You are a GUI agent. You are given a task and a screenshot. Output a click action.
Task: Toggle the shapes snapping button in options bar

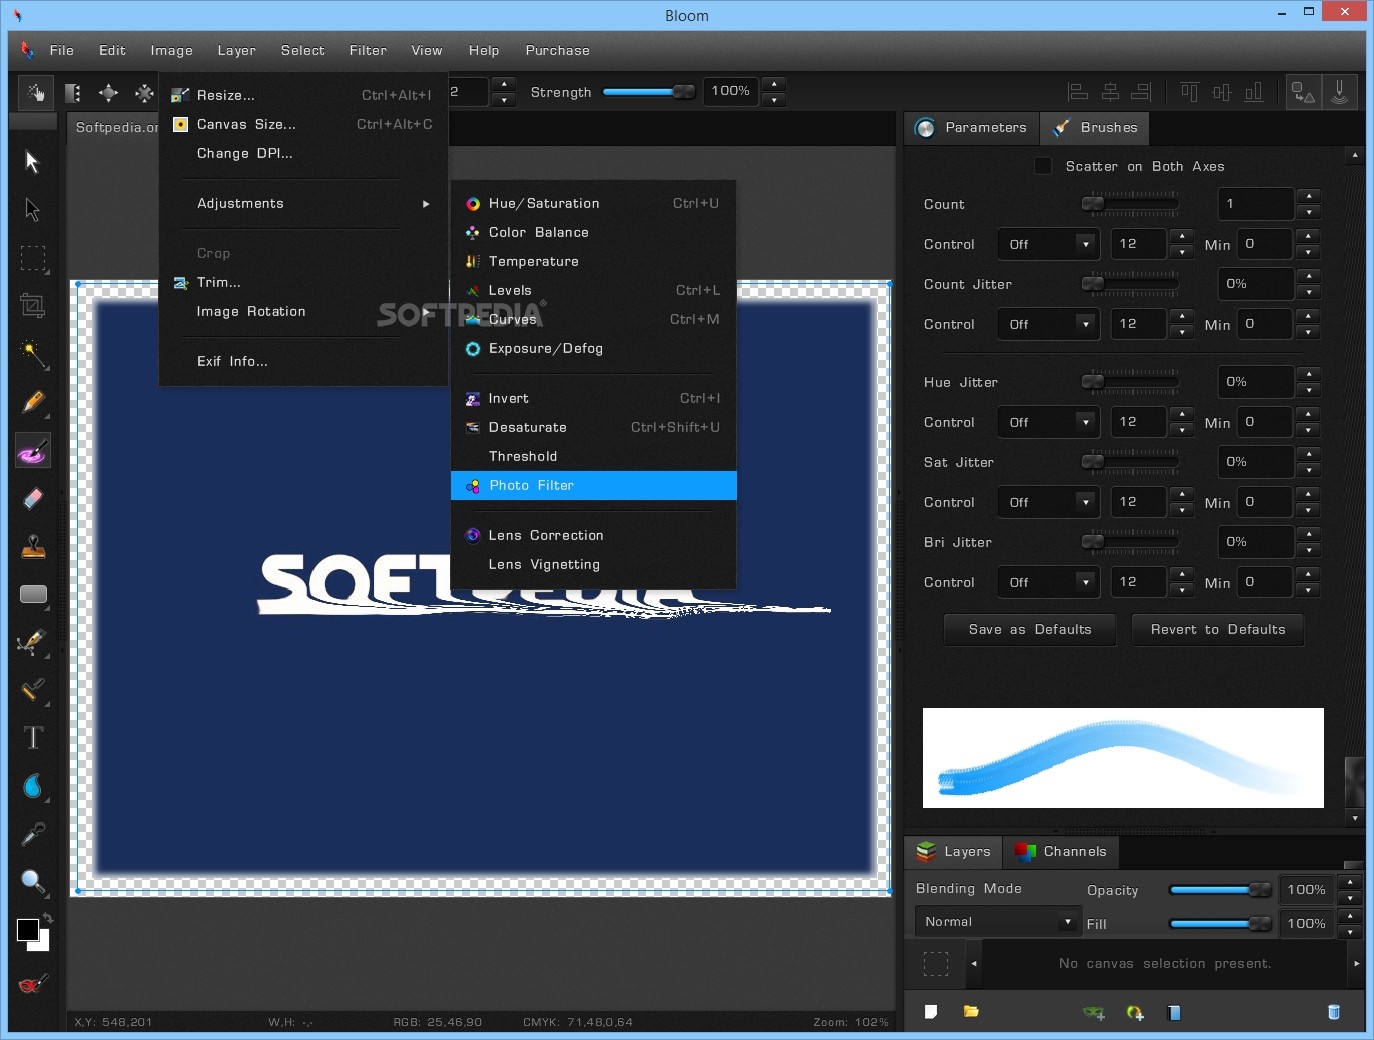[x=1303, y=93]
